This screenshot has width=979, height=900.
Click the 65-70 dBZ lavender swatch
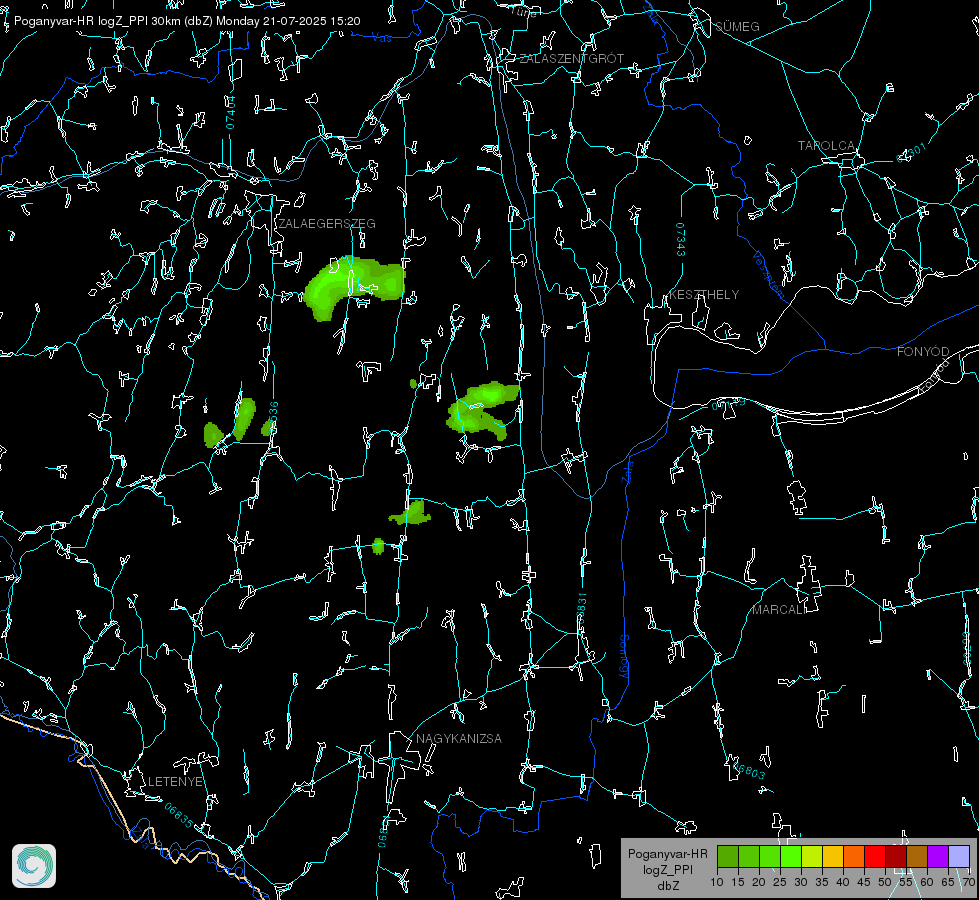coord(959,856)
